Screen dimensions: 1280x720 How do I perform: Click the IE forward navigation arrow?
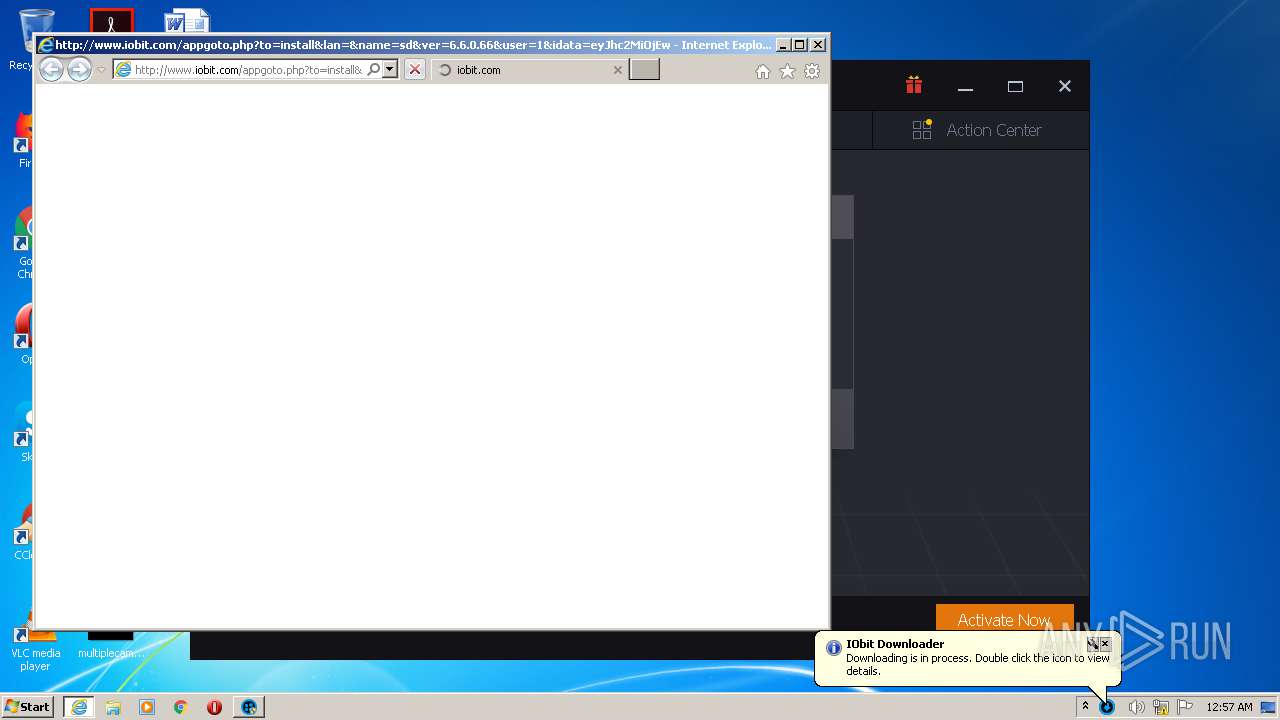tap(79, 69)
